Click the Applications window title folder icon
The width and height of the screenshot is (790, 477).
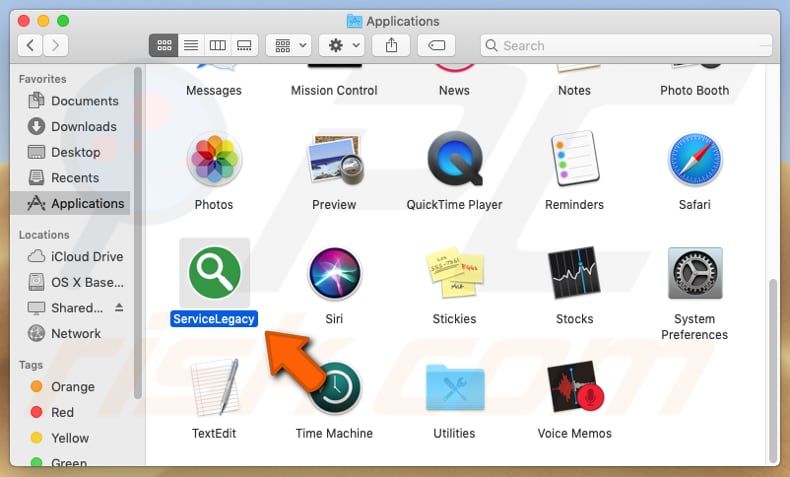pos(355,21)
